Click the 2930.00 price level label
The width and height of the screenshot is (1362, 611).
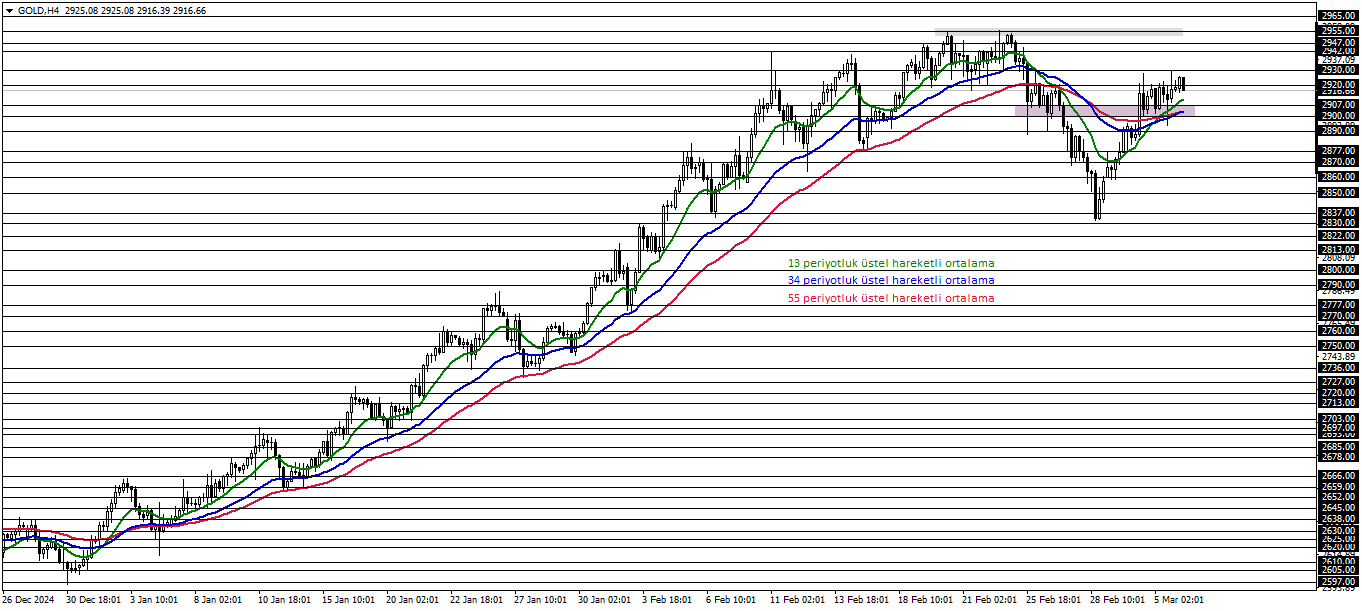(x=1338, y=70)
